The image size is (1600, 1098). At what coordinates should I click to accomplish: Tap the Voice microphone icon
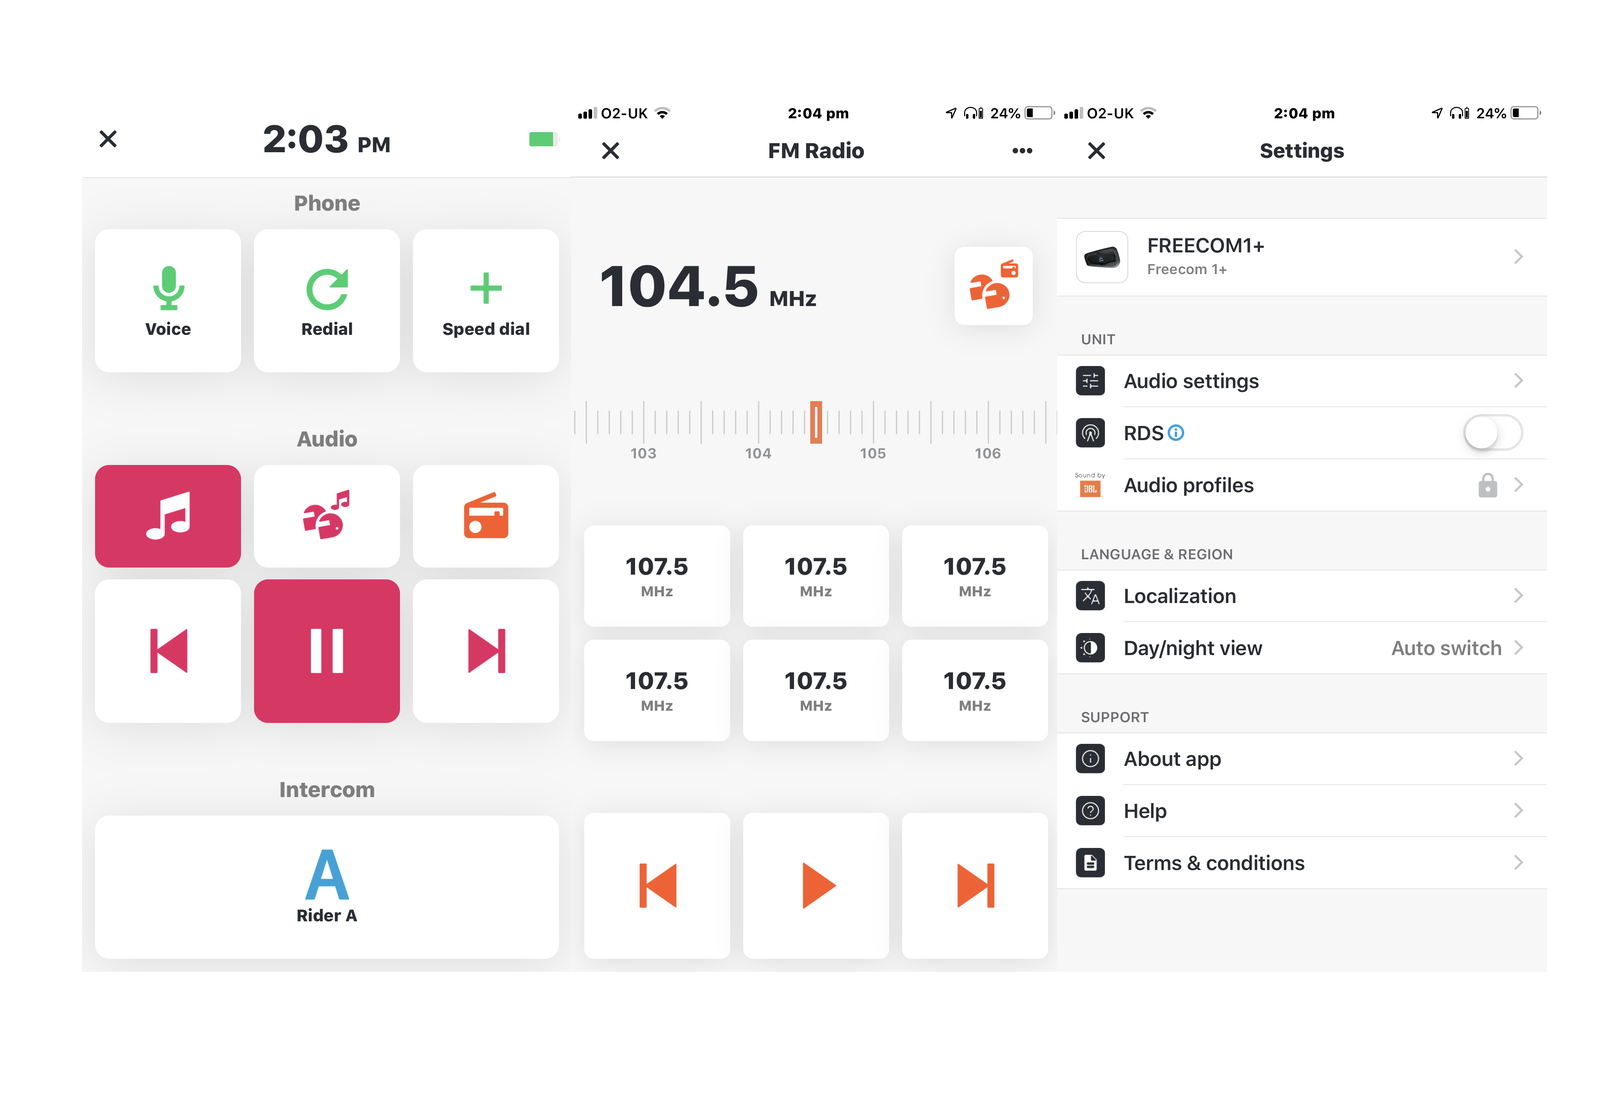[x=168, y=288]
